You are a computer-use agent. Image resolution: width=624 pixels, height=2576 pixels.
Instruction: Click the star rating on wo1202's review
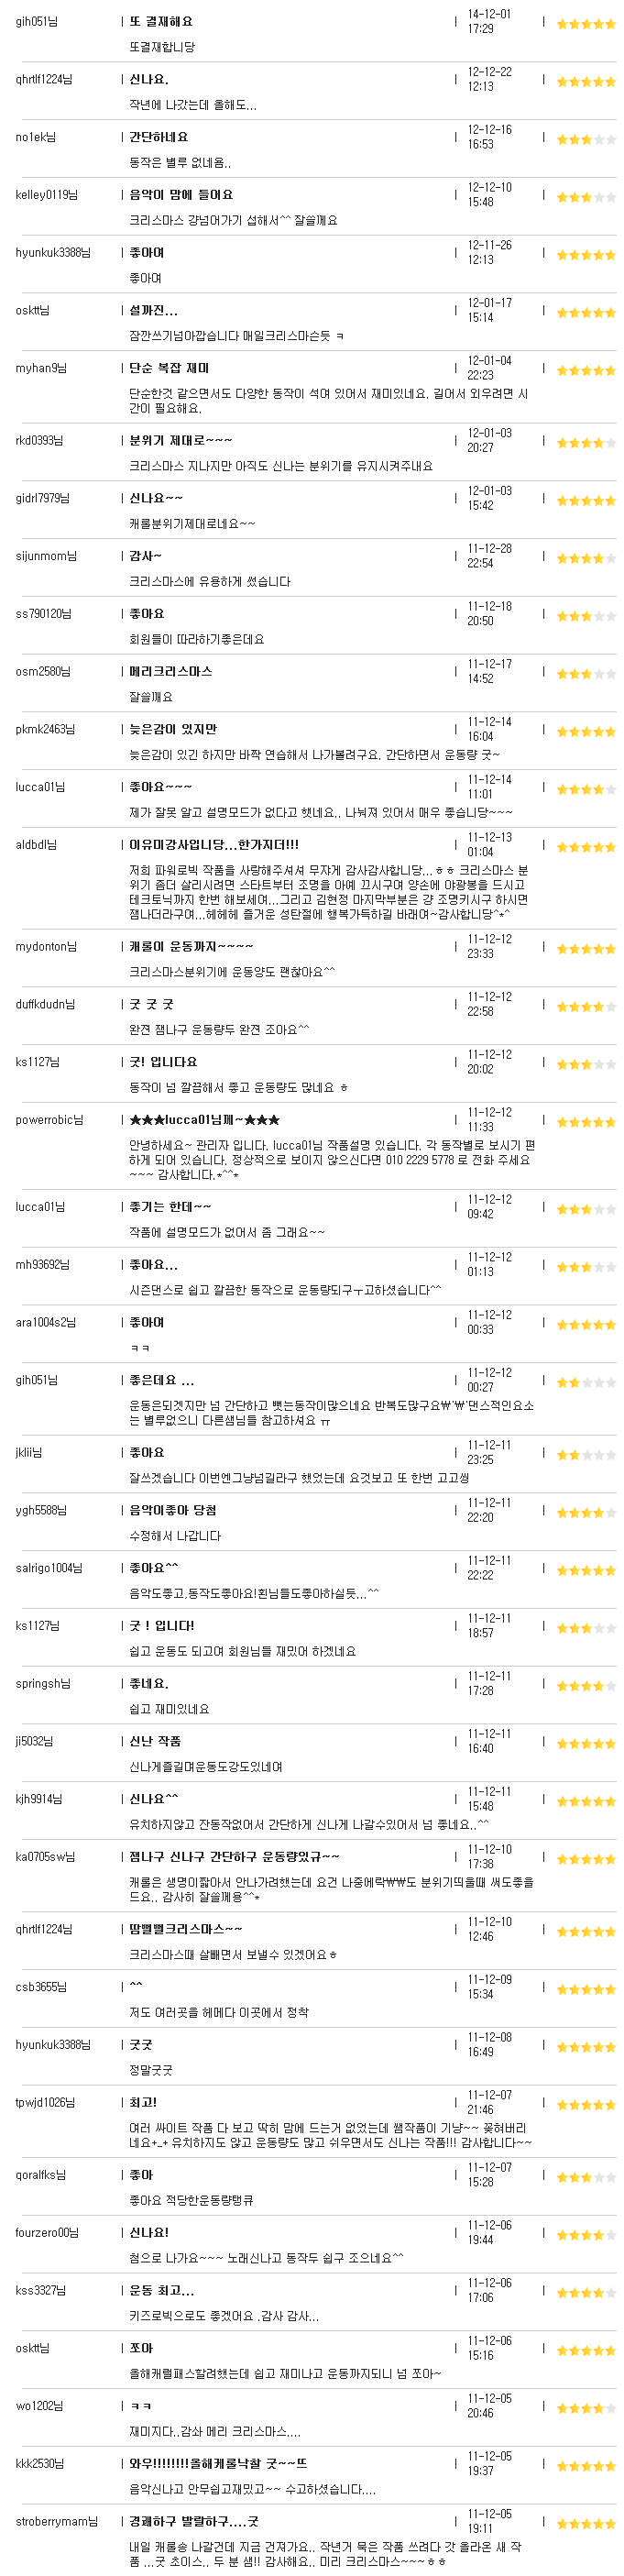pyautogui.click(x=585, y=2409)
